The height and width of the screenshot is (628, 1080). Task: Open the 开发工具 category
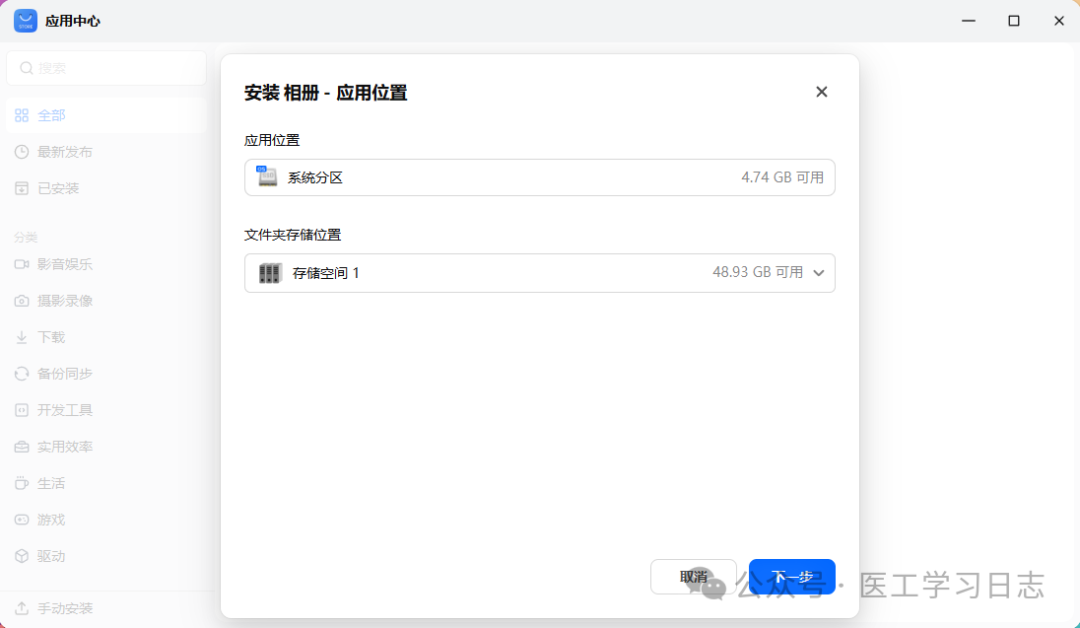(22, 409)
